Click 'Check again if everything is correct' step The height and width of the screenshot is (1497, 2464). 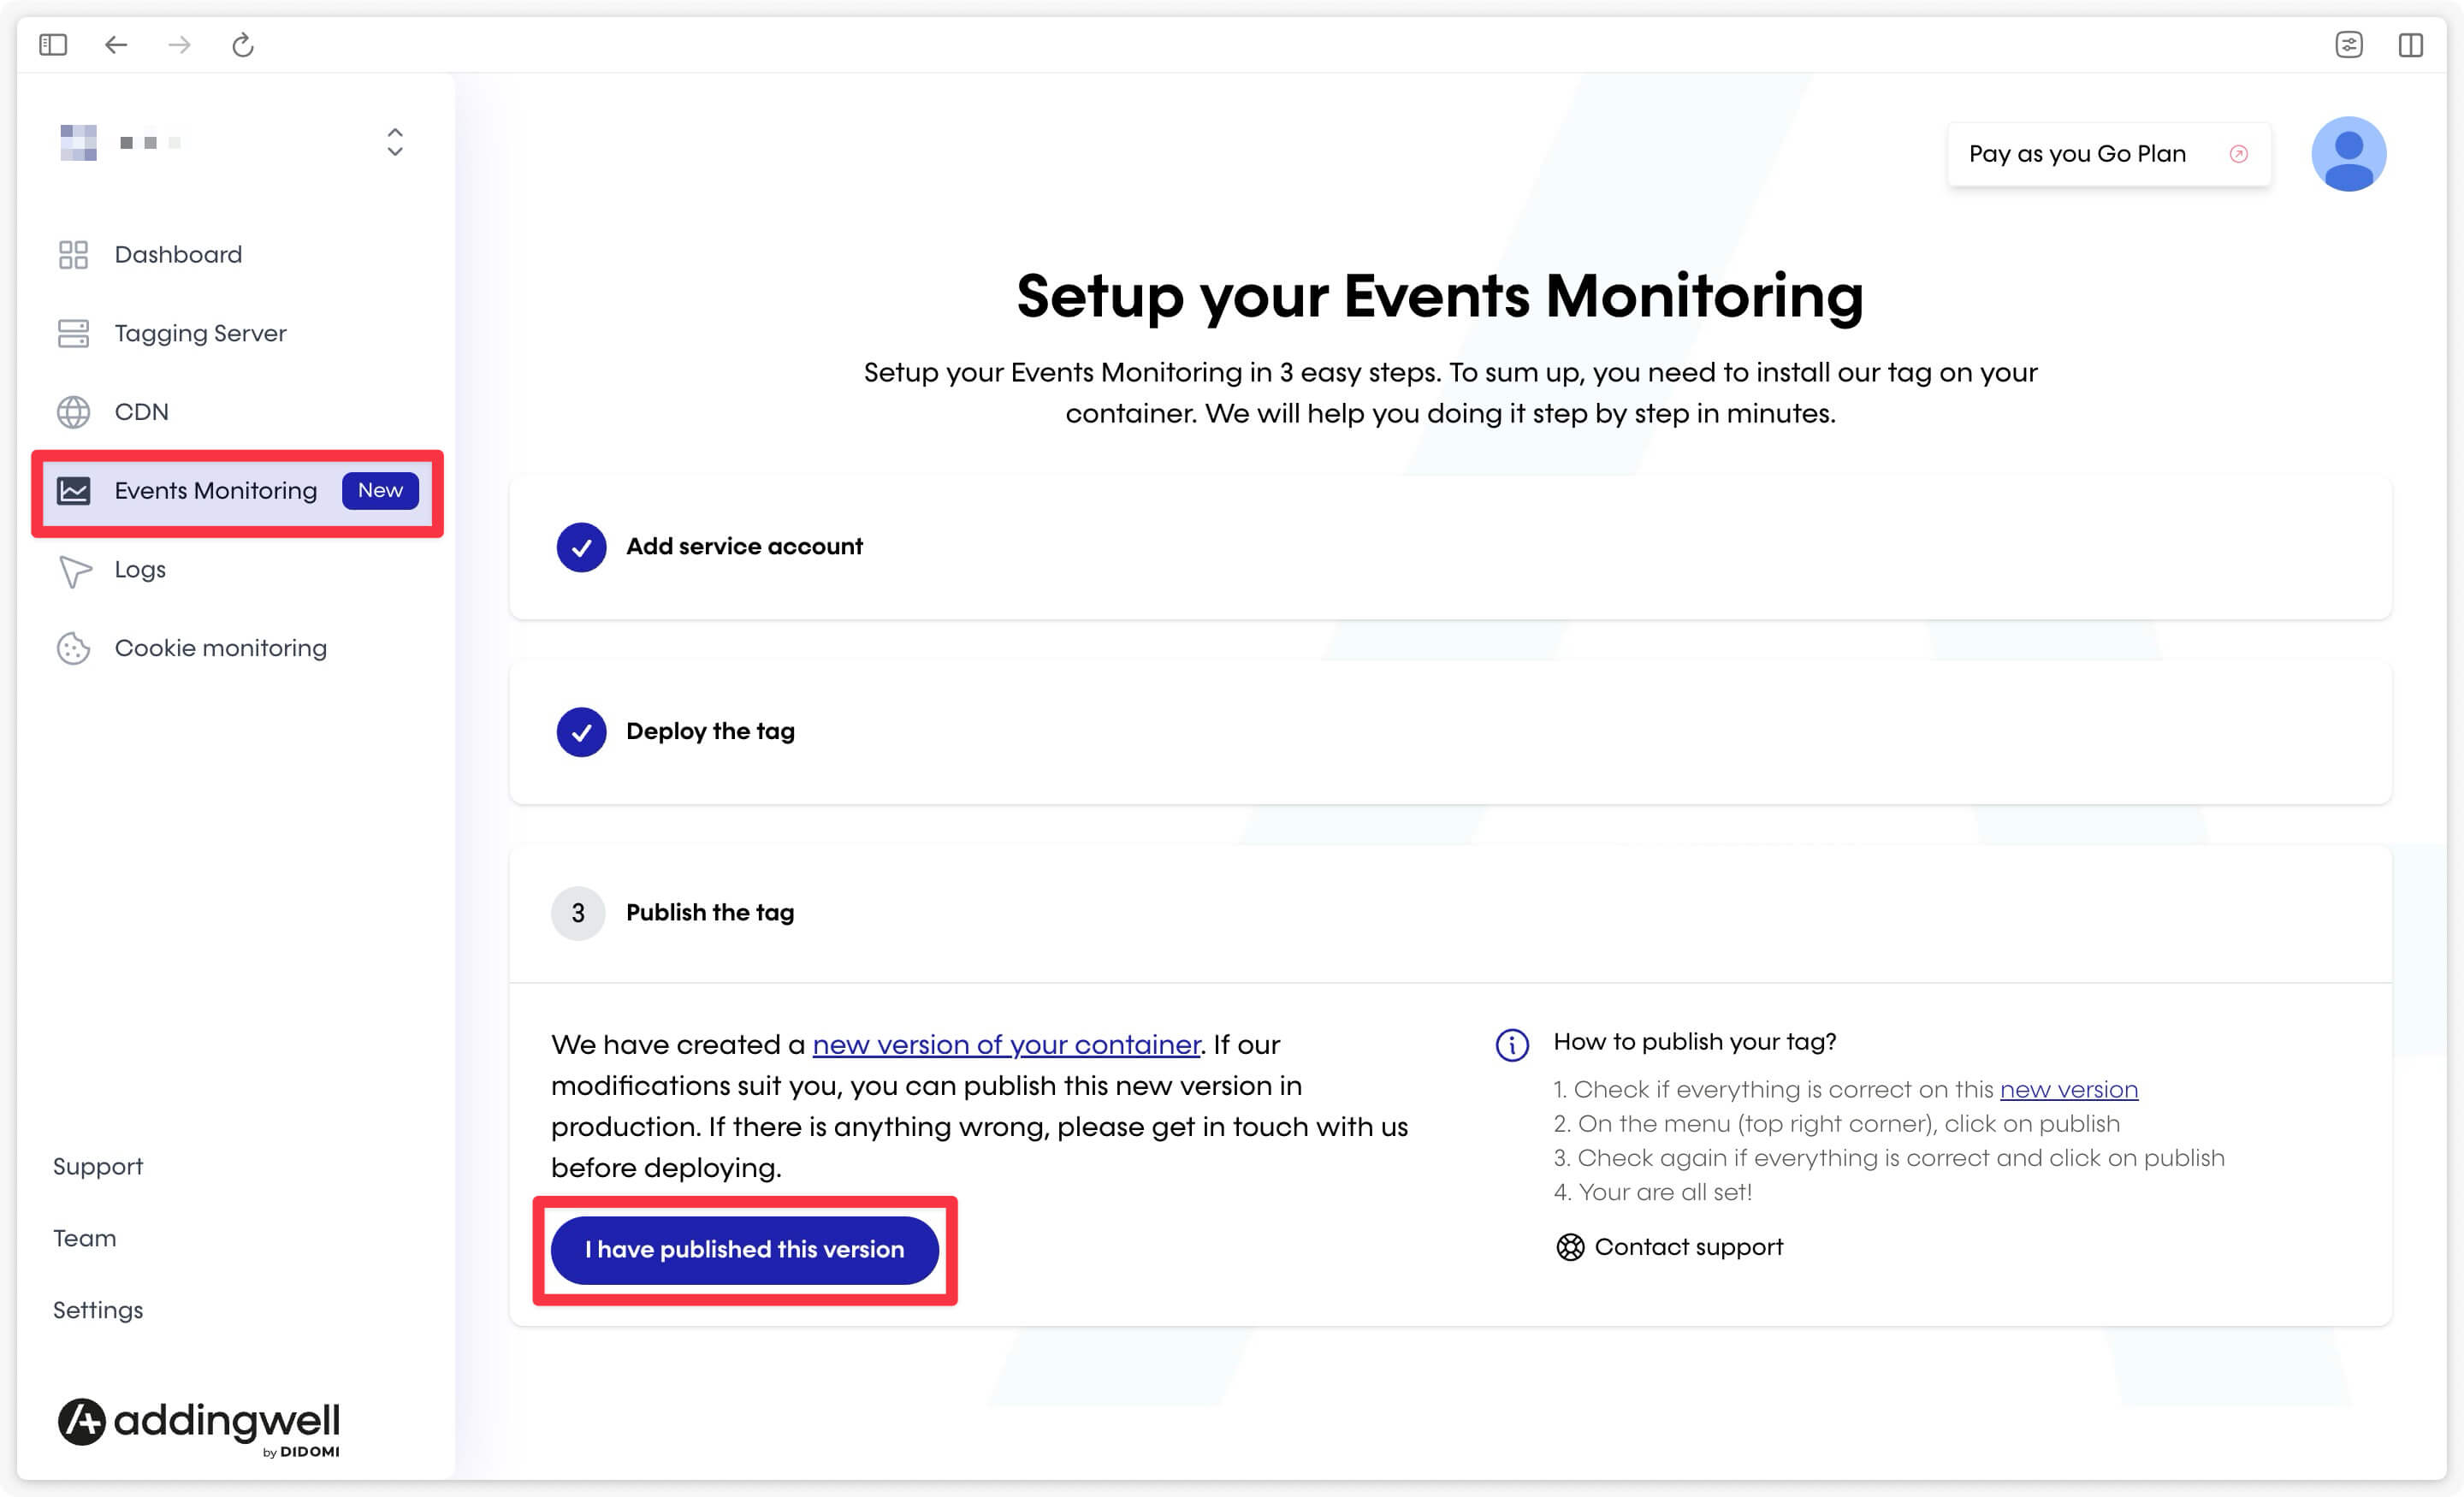[x=1888, y=1158]
